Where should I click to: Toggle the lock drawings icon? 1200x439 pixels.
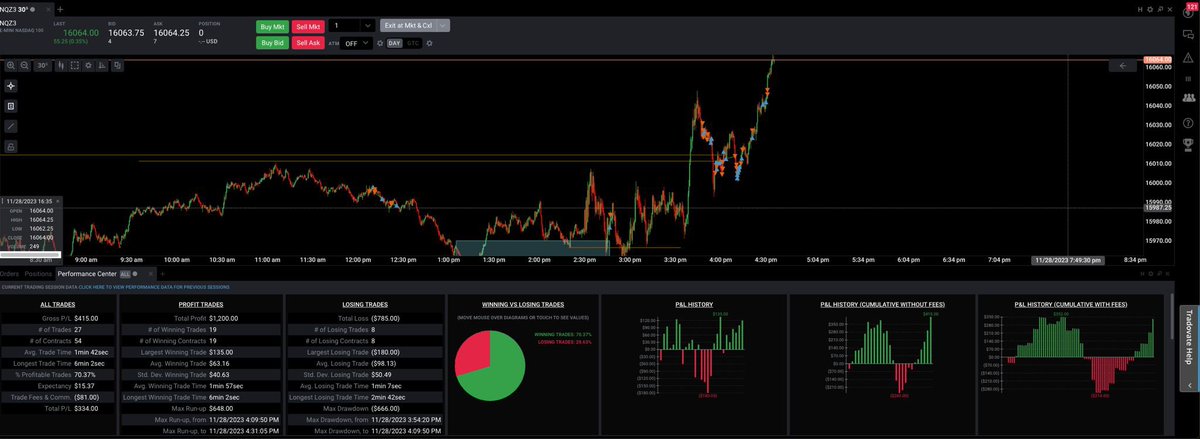tap(11, 146)
